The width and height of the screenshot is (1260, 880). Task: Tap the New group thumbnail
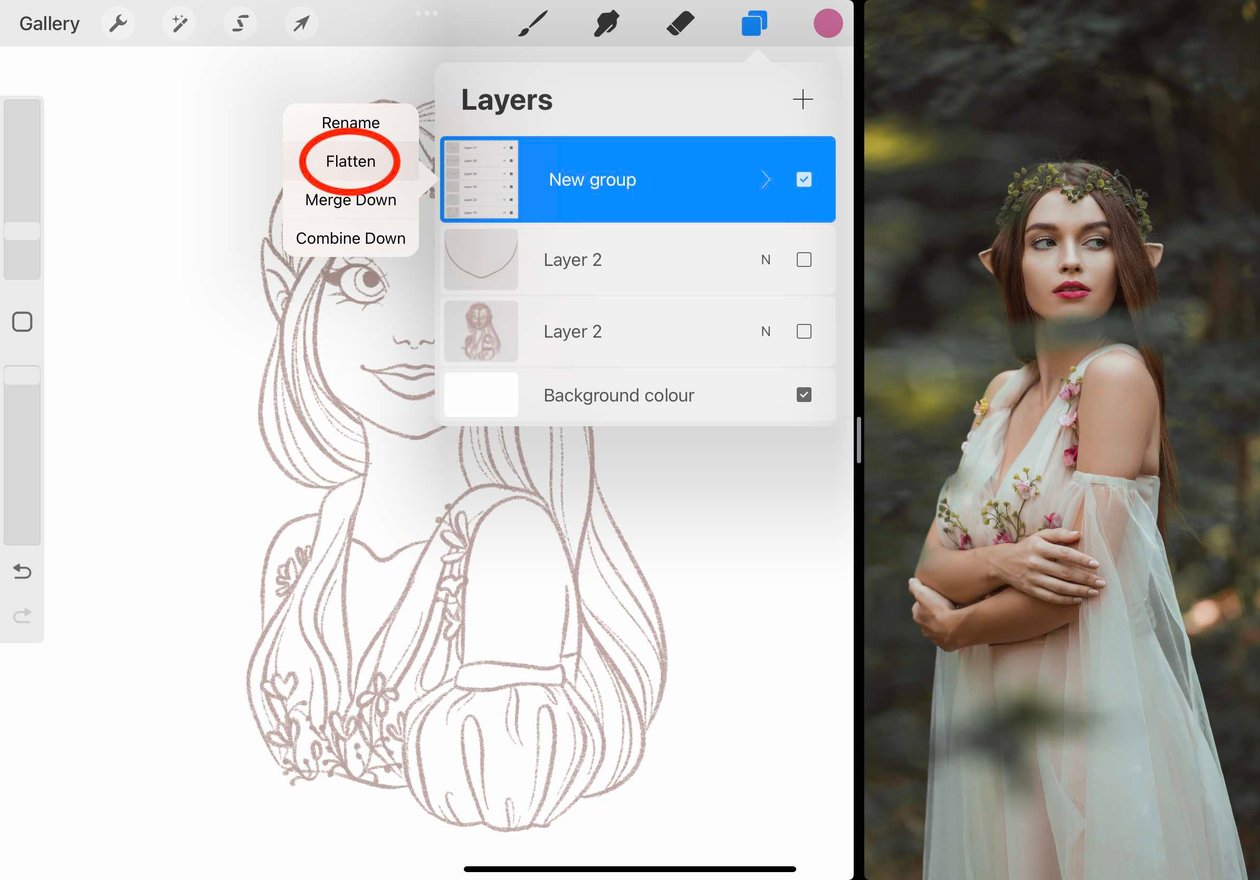(x=481, y=179)
